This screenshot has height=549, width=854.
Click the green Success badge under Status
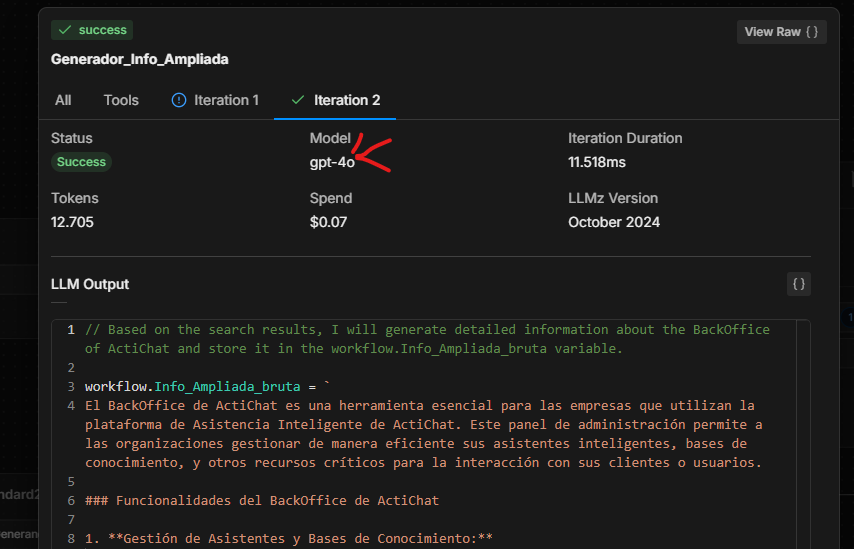[x=81, y=162]
